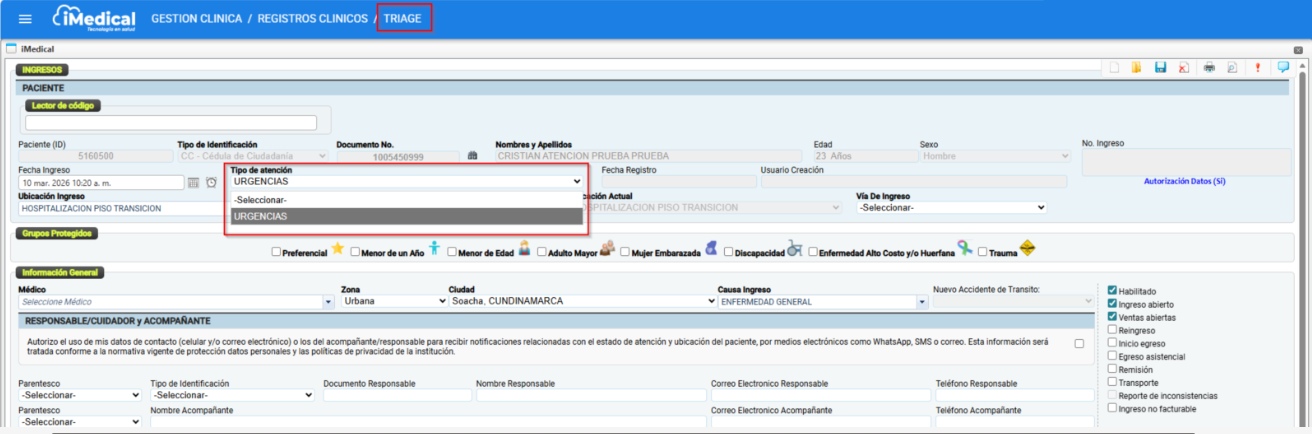Image resolution: width=1312 pixels, height=434 pixels.
Task: Click REGISTROS CLINICOS in the breadcrumb
Action: (311, 19)
